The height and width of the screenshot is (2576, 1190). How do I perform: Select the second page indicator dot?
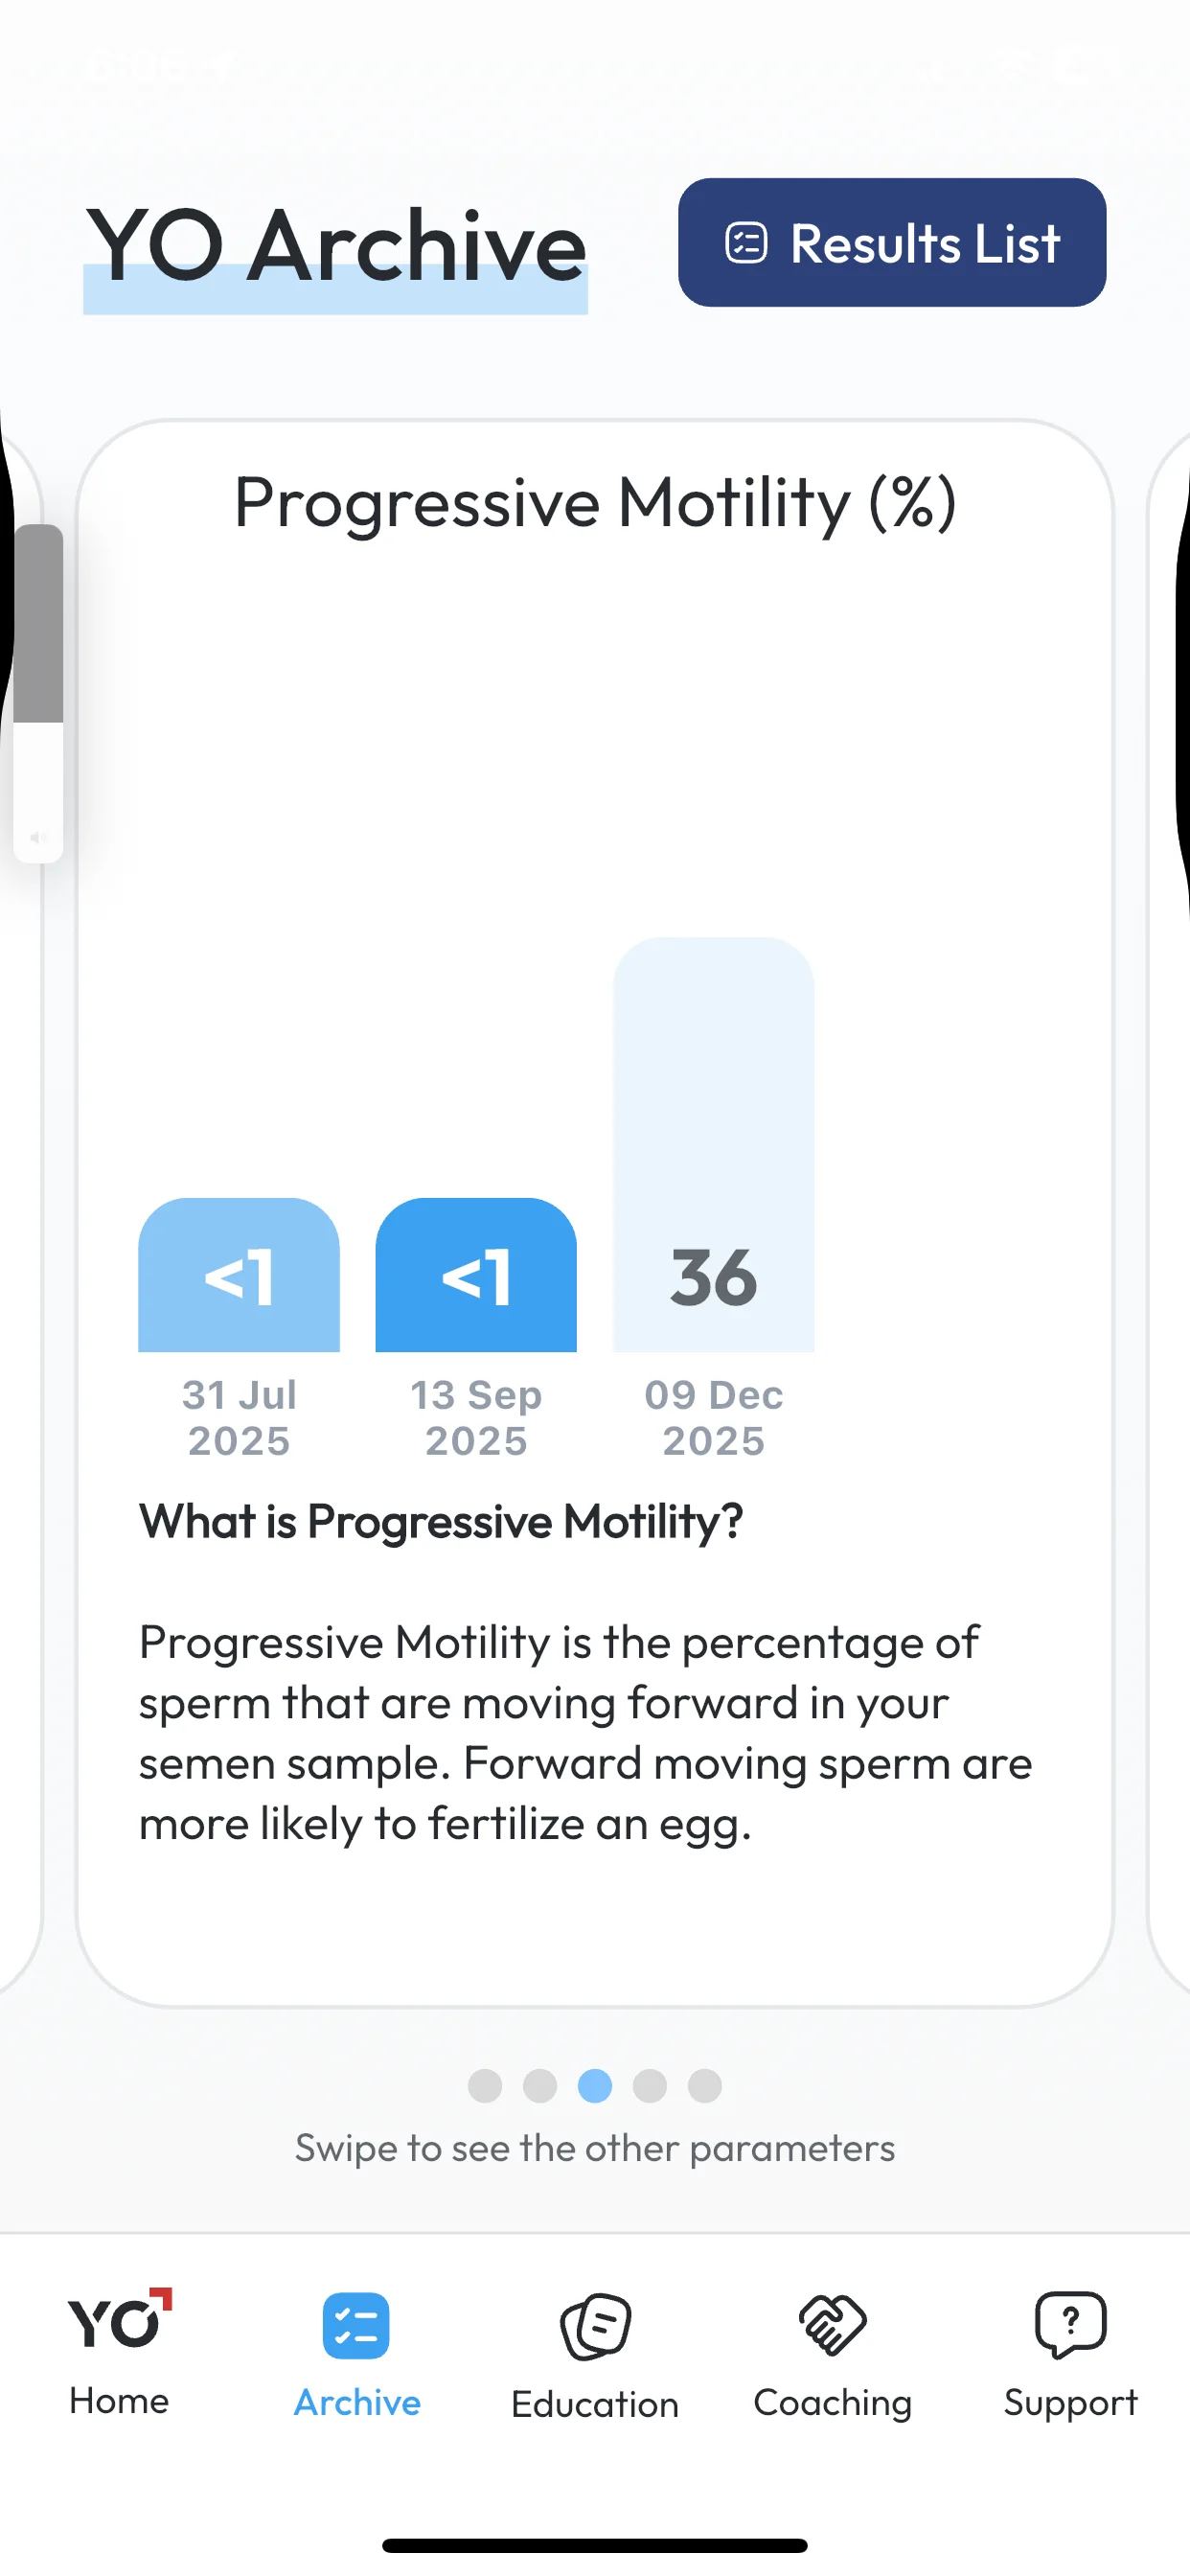540,2086
